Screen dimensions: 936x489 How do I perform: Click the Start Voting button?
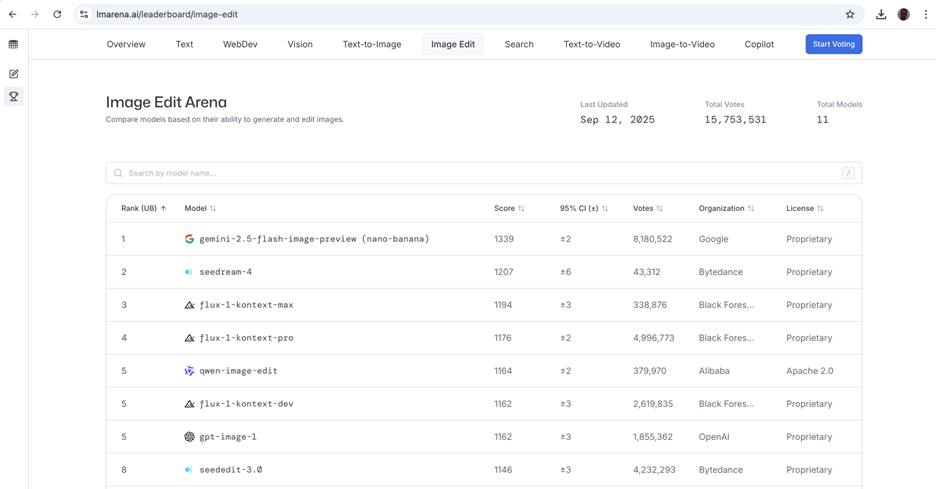pos(834,44)
